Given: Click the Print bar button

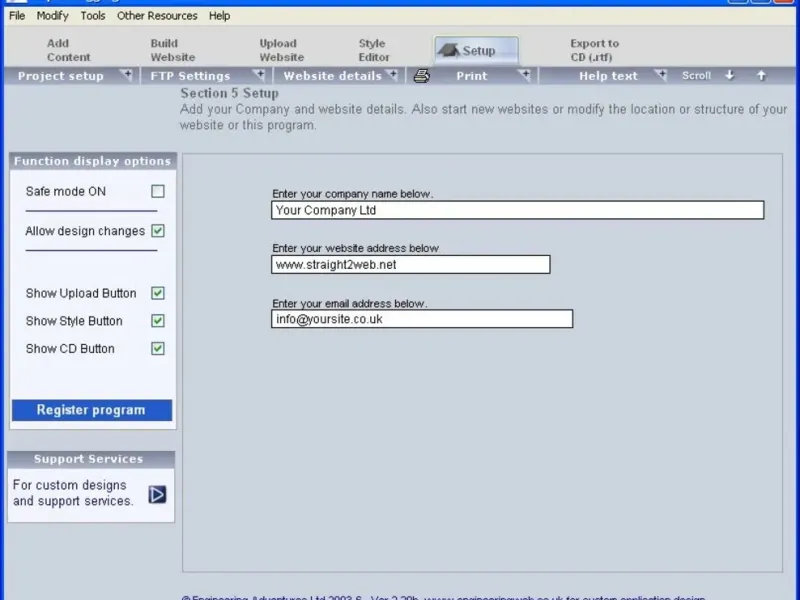Looking at the screenshot, I should tap(472, 76).
